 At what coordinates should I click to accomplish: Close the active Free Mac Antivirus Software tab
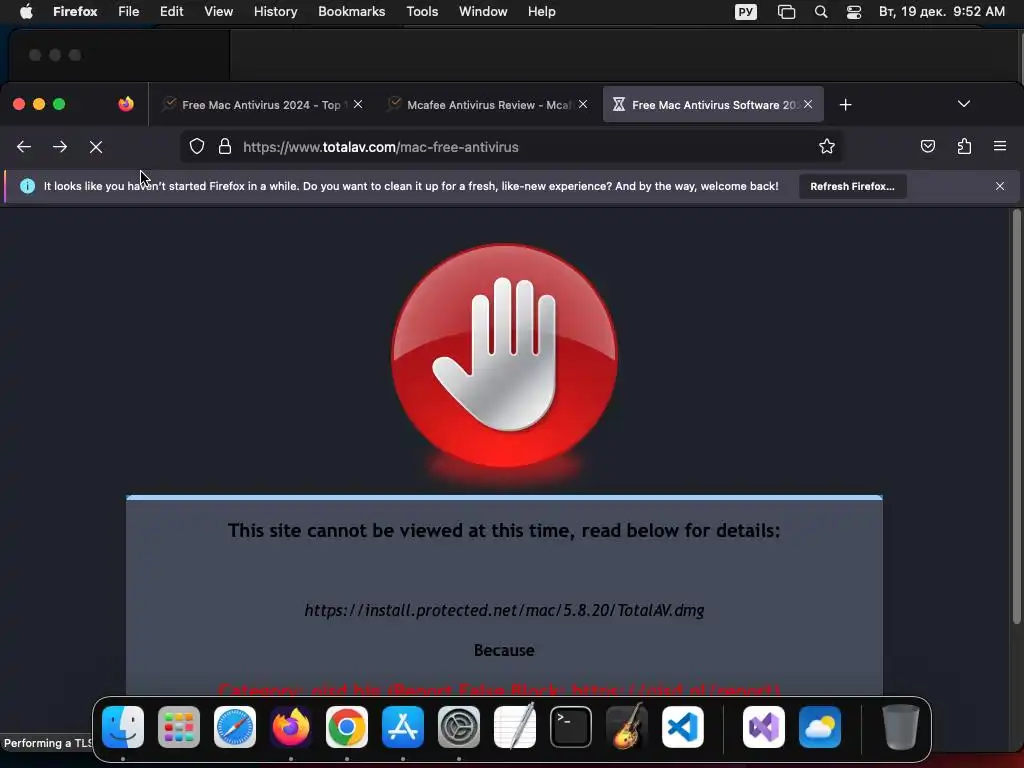coord(808,104)
